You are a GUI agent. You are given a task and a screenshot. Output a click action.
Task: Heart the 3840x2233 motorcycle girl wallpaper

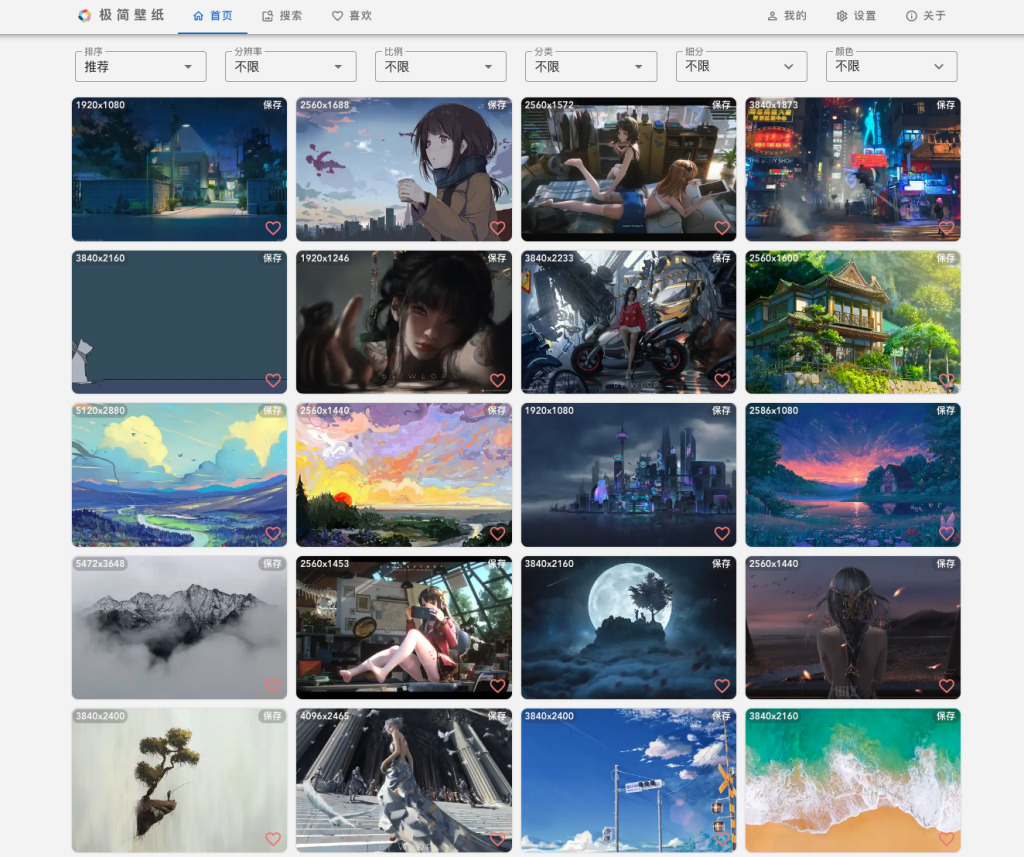point(722,380)
